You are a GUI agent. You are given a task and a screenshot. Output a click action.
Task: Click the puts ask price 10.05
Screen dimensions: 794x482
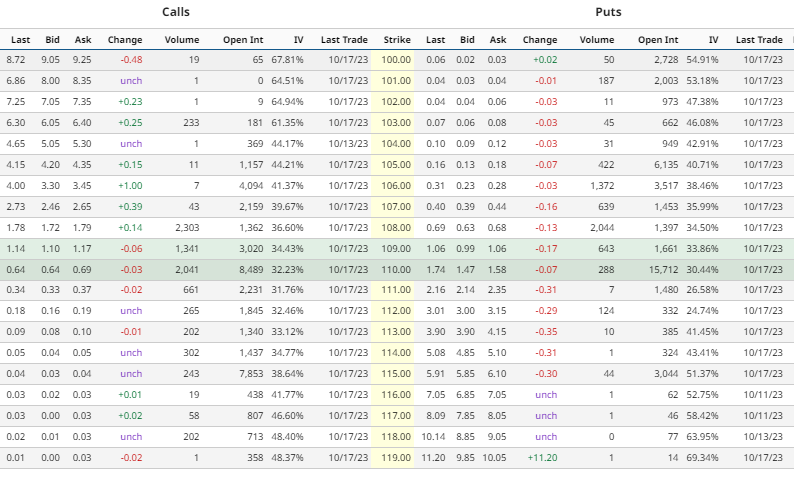click(x=494, y=458)
